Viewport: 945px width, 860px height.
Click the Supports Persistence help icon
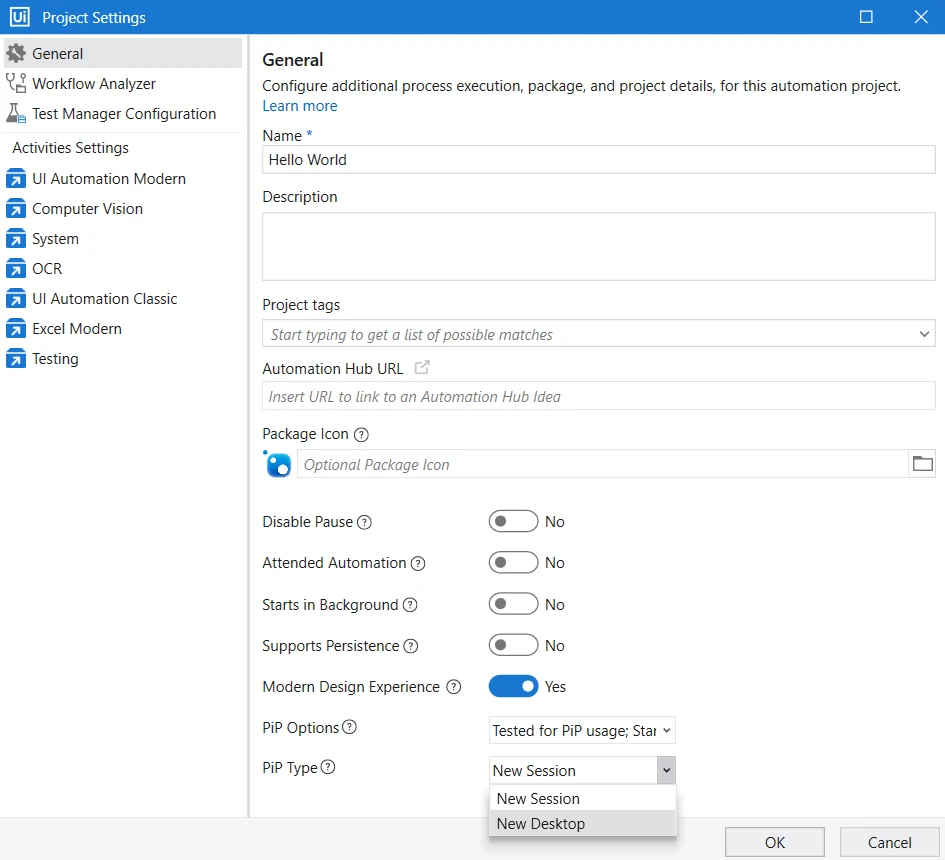[x=410, y=646]
